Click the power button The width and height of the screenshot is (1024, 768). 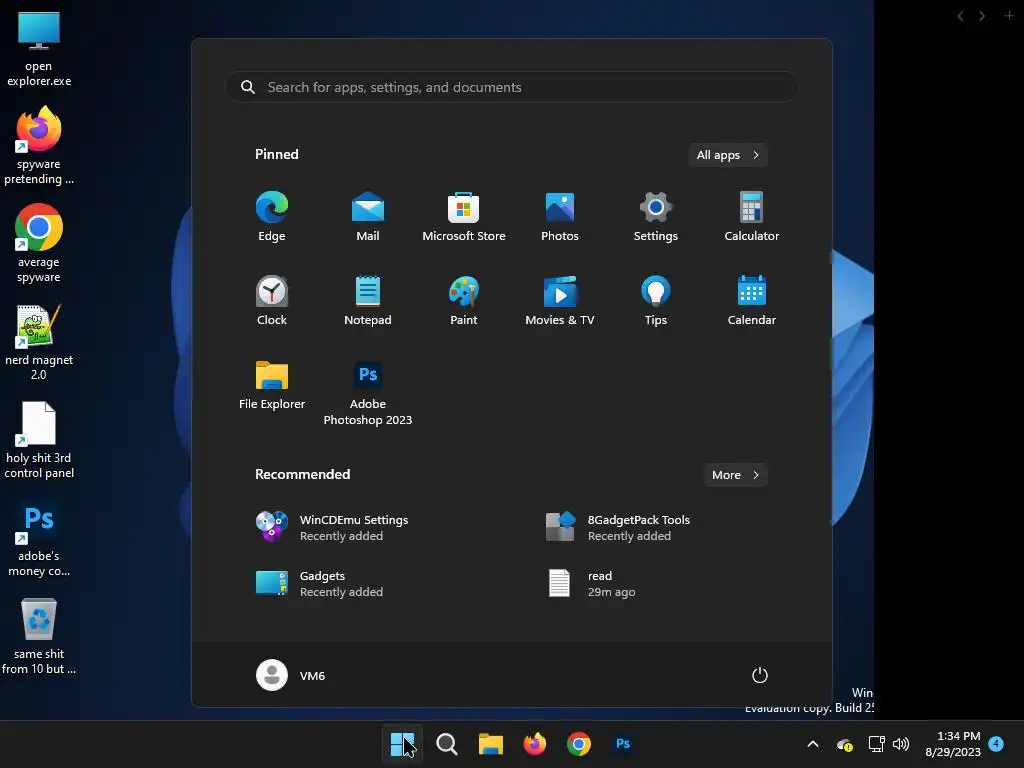760,675
